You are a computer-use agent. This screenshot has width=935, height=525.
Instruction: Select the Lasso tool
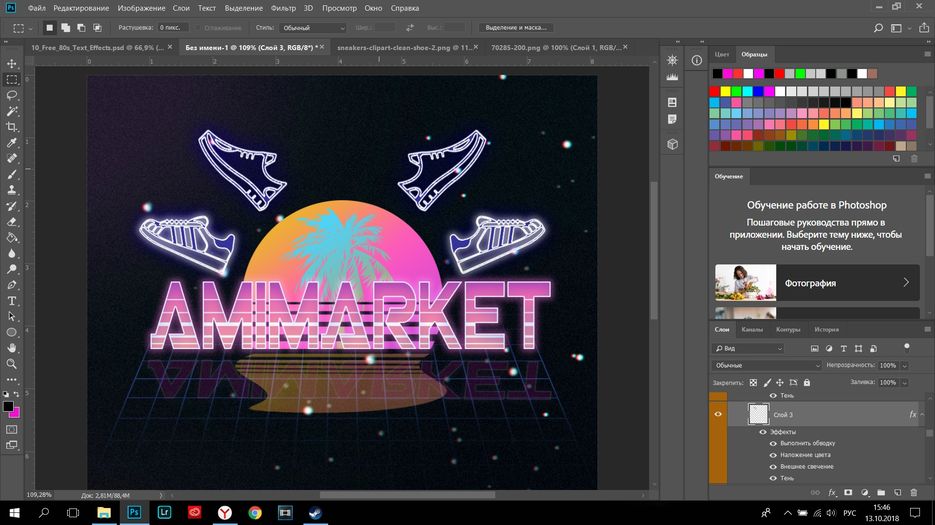pyautogui.click(x=11, y=95)
